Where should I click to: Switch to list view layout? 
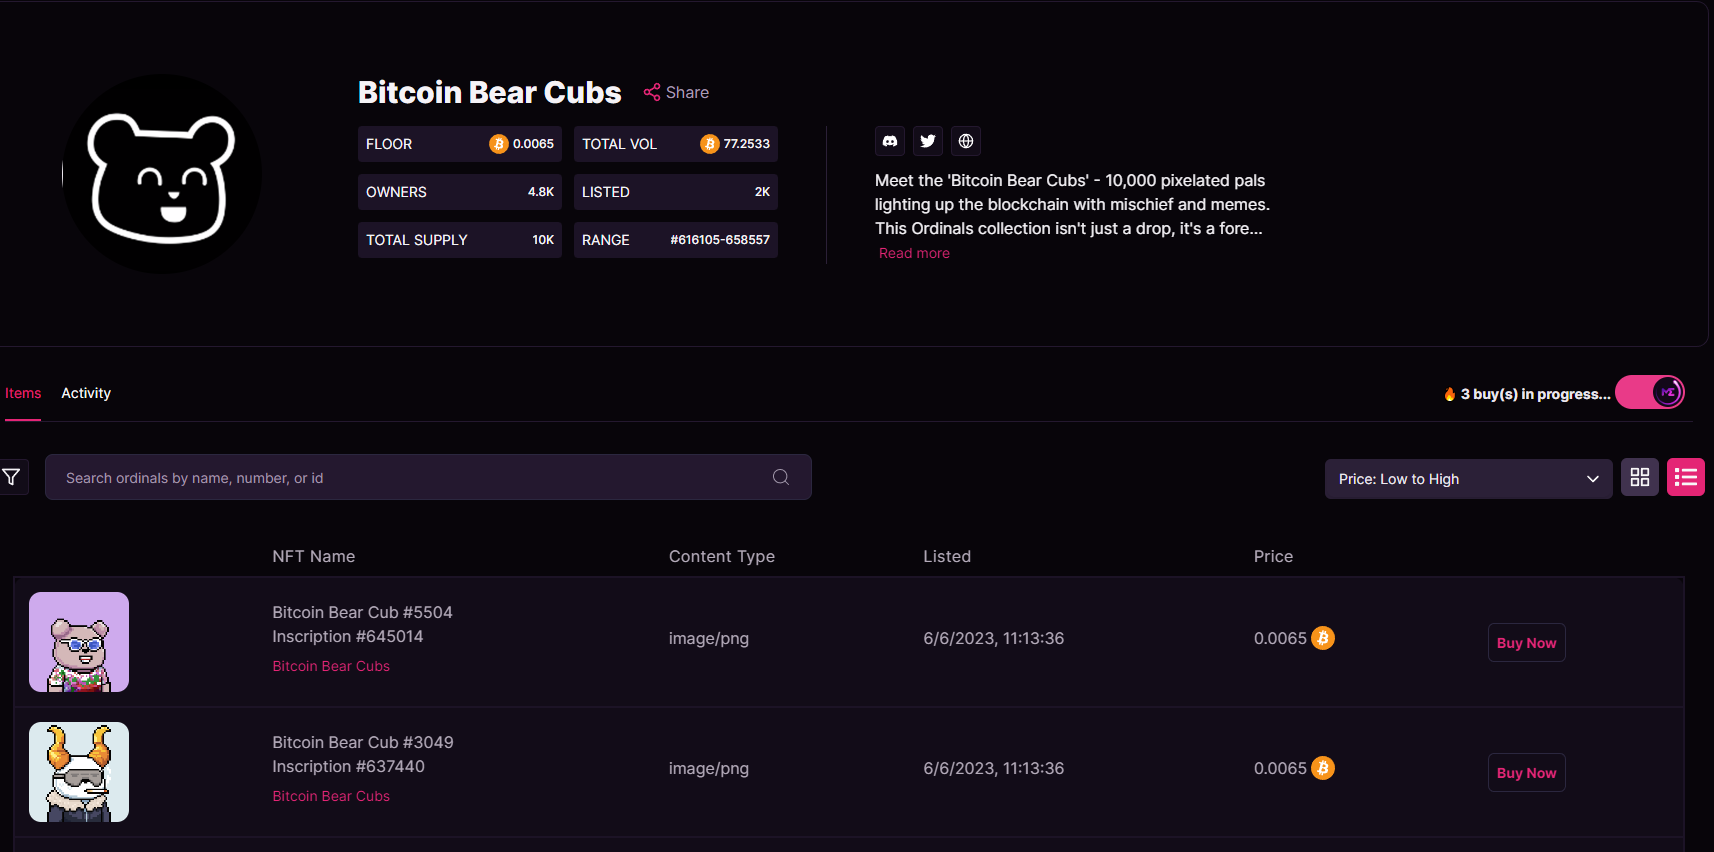[1686, 478]
